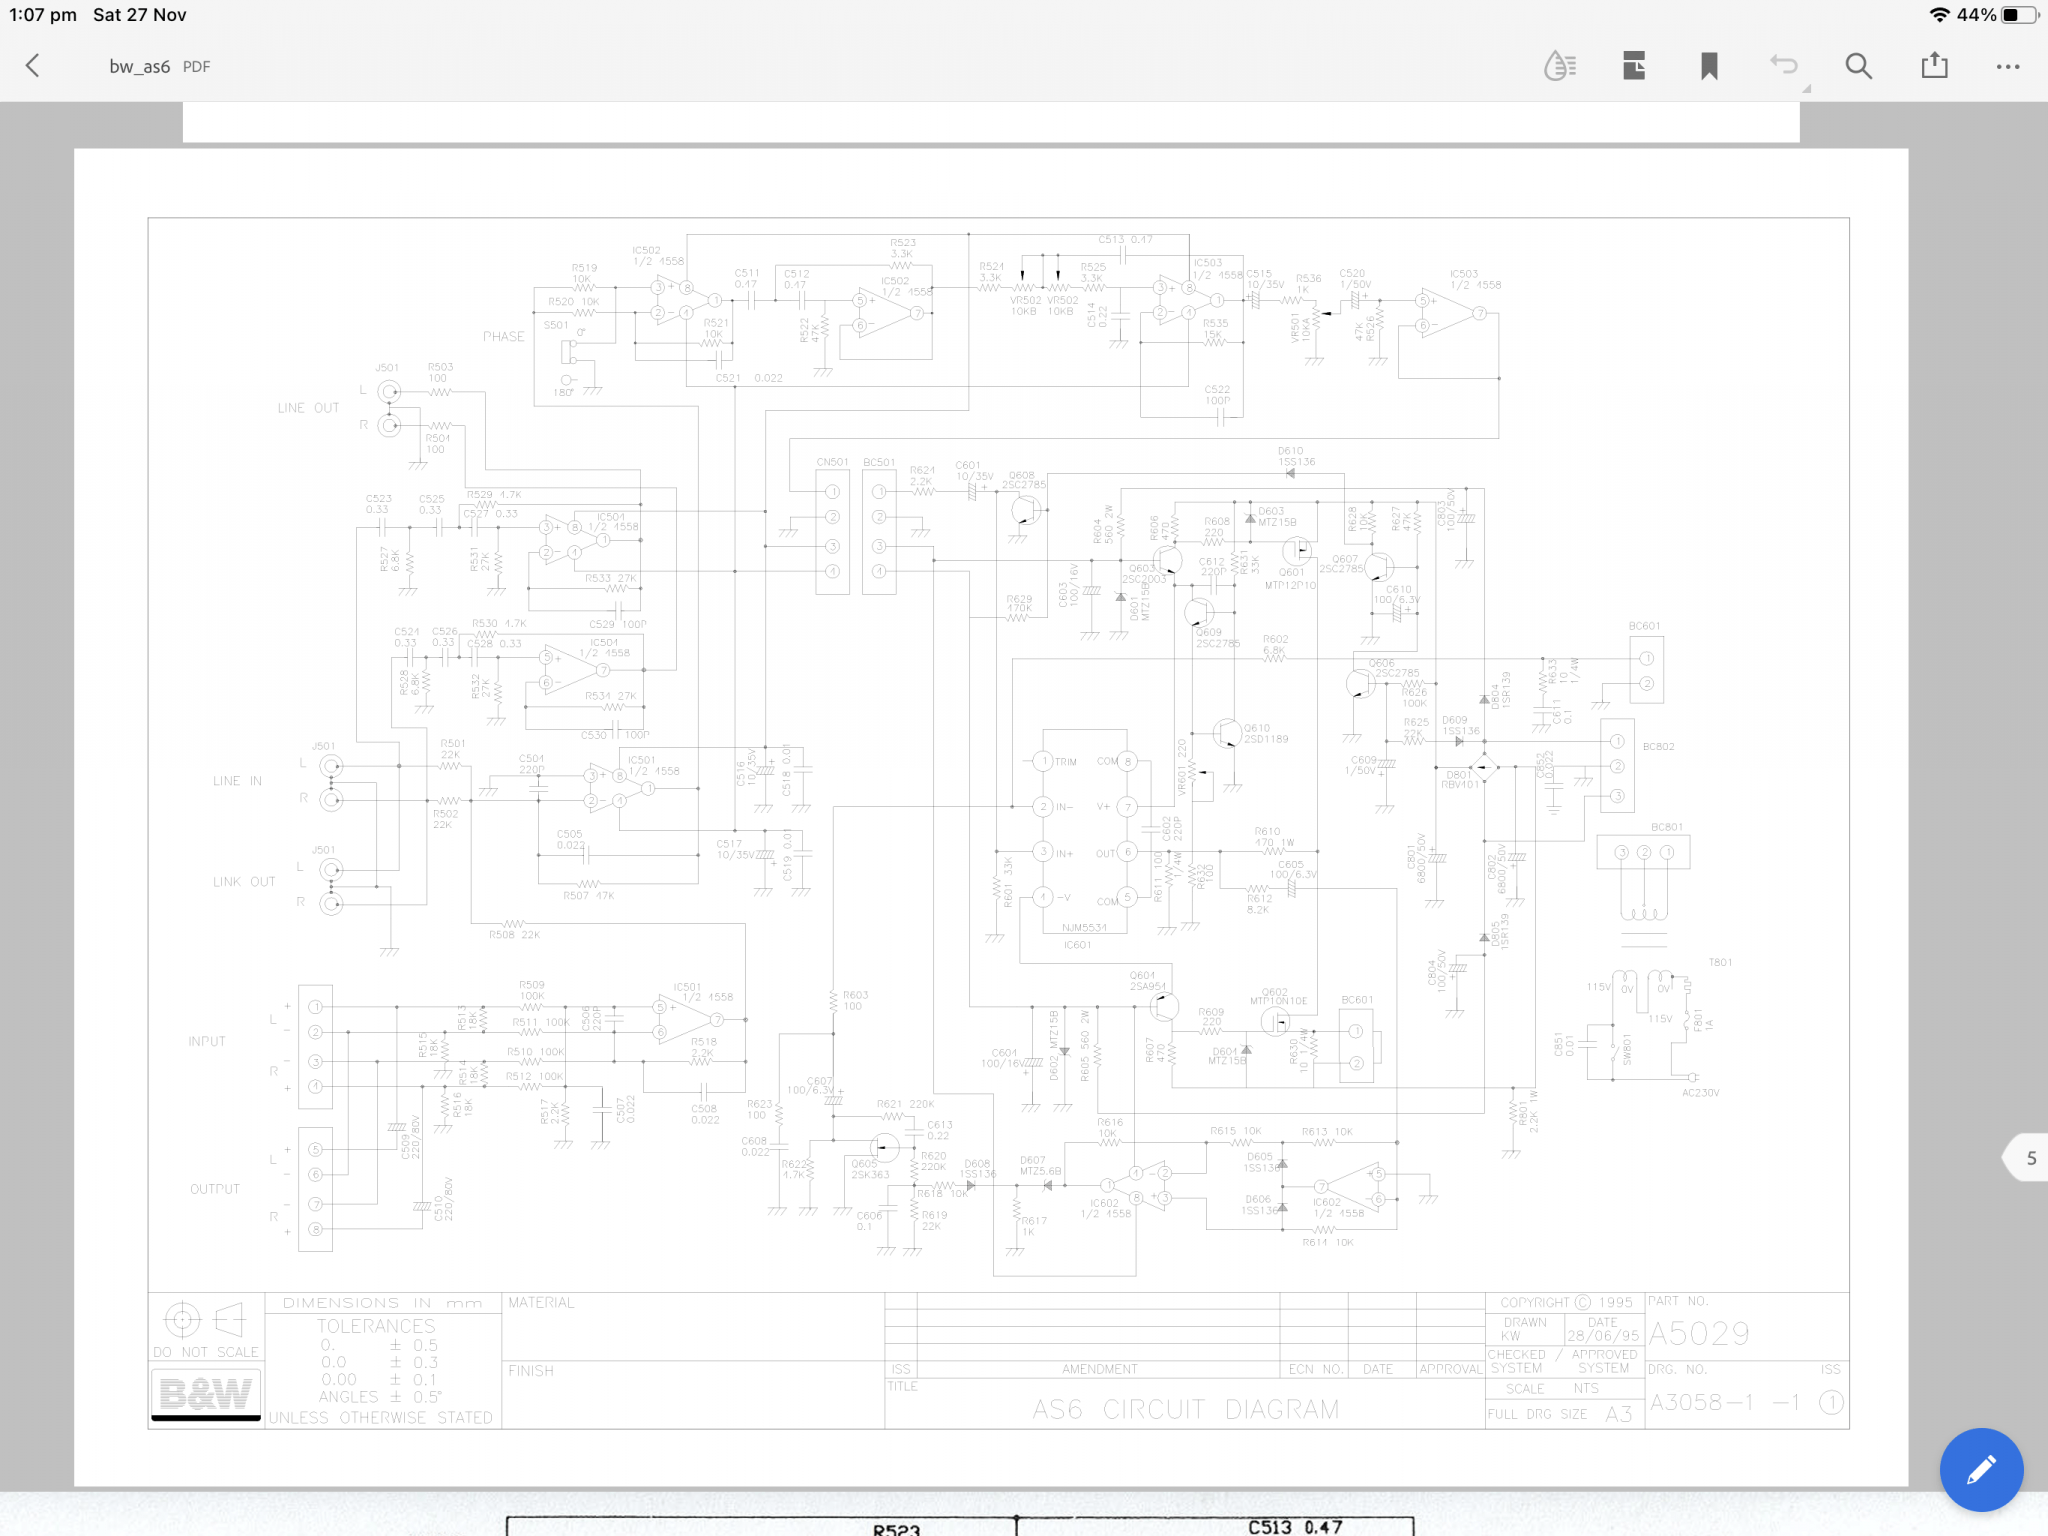The height and width of the screenshot is (1536, 2048).
Task: Tap the OUTPUT connector label
Action: [x=215, y=1189]
